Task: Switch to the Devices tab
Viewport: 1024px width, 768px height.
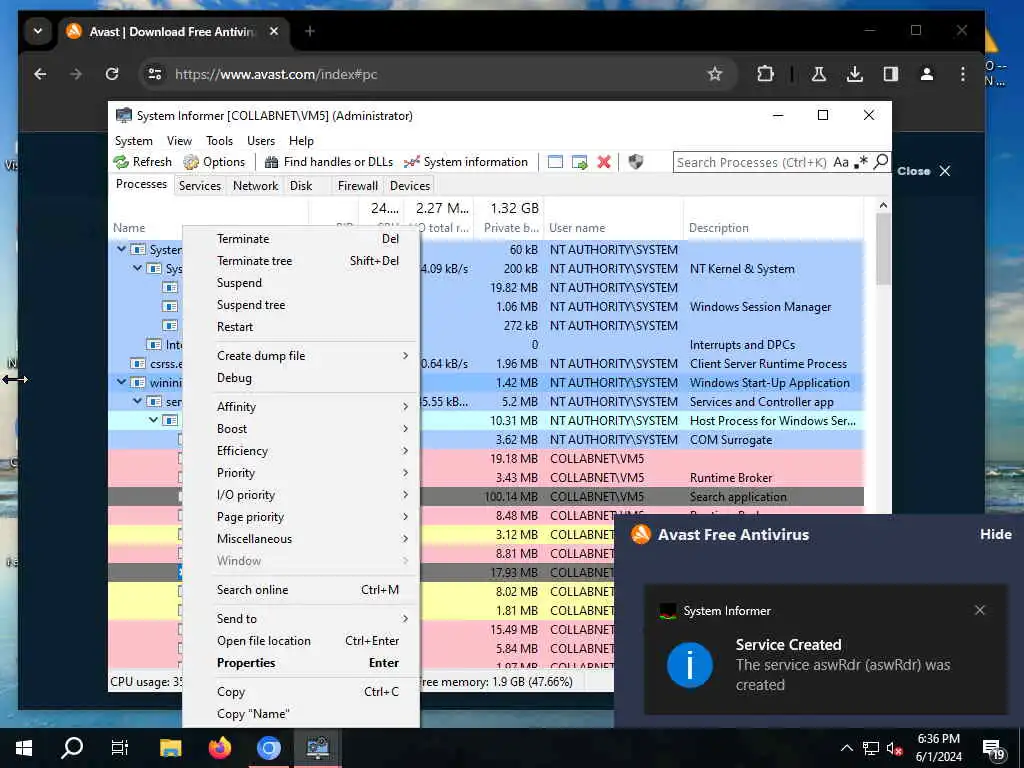Action: coord(409,185)
